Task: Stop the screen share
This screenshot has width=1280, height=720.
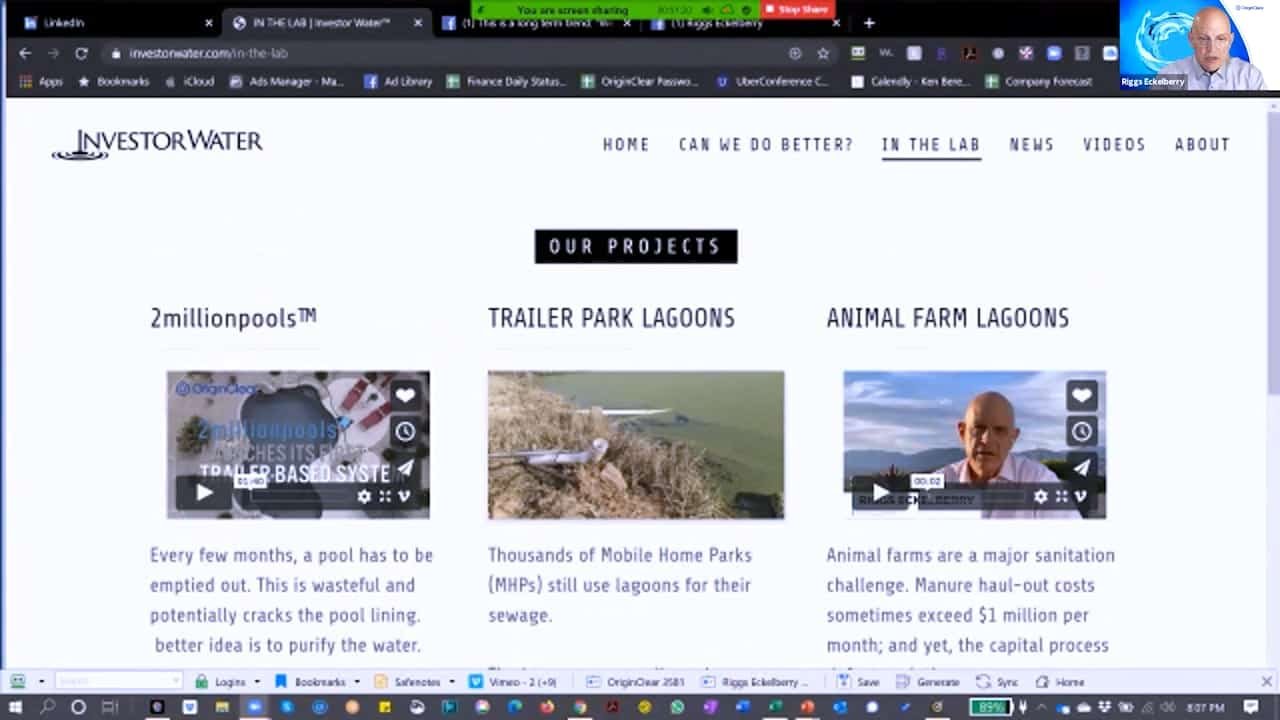Action: 797,9
